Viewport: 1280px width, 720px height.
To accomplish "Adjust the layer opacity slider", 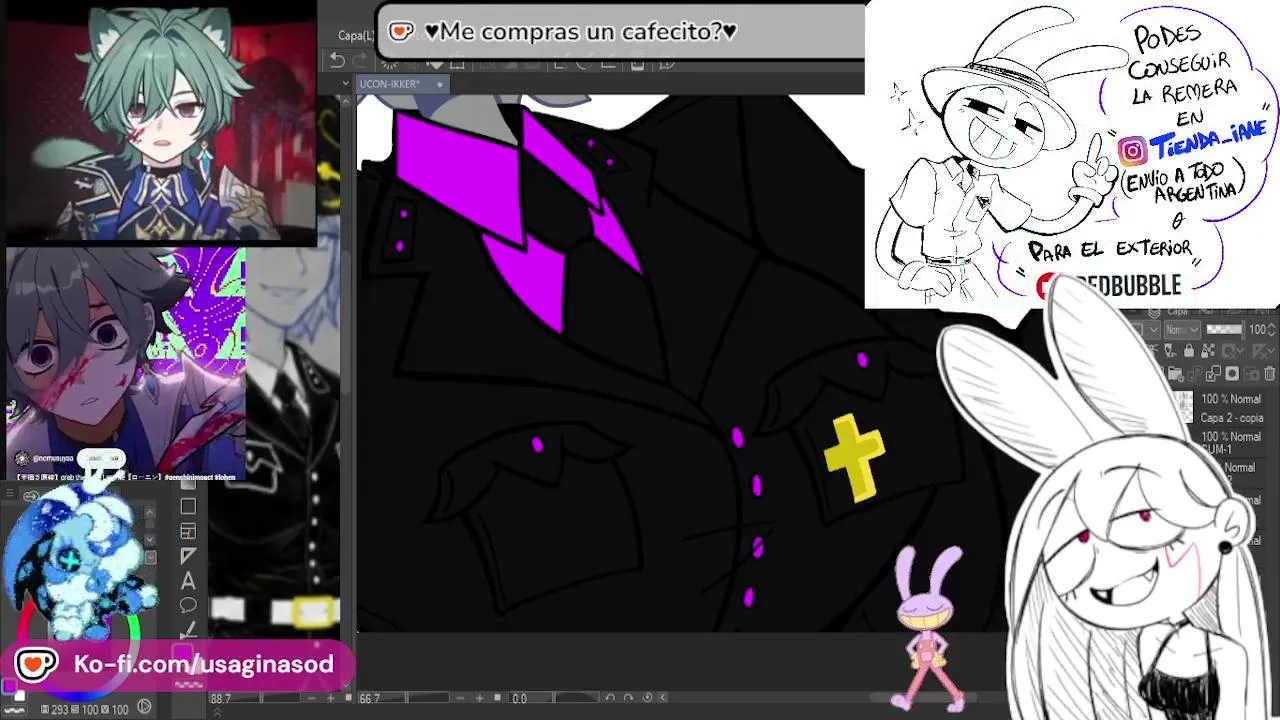I will coord(1224,329).
